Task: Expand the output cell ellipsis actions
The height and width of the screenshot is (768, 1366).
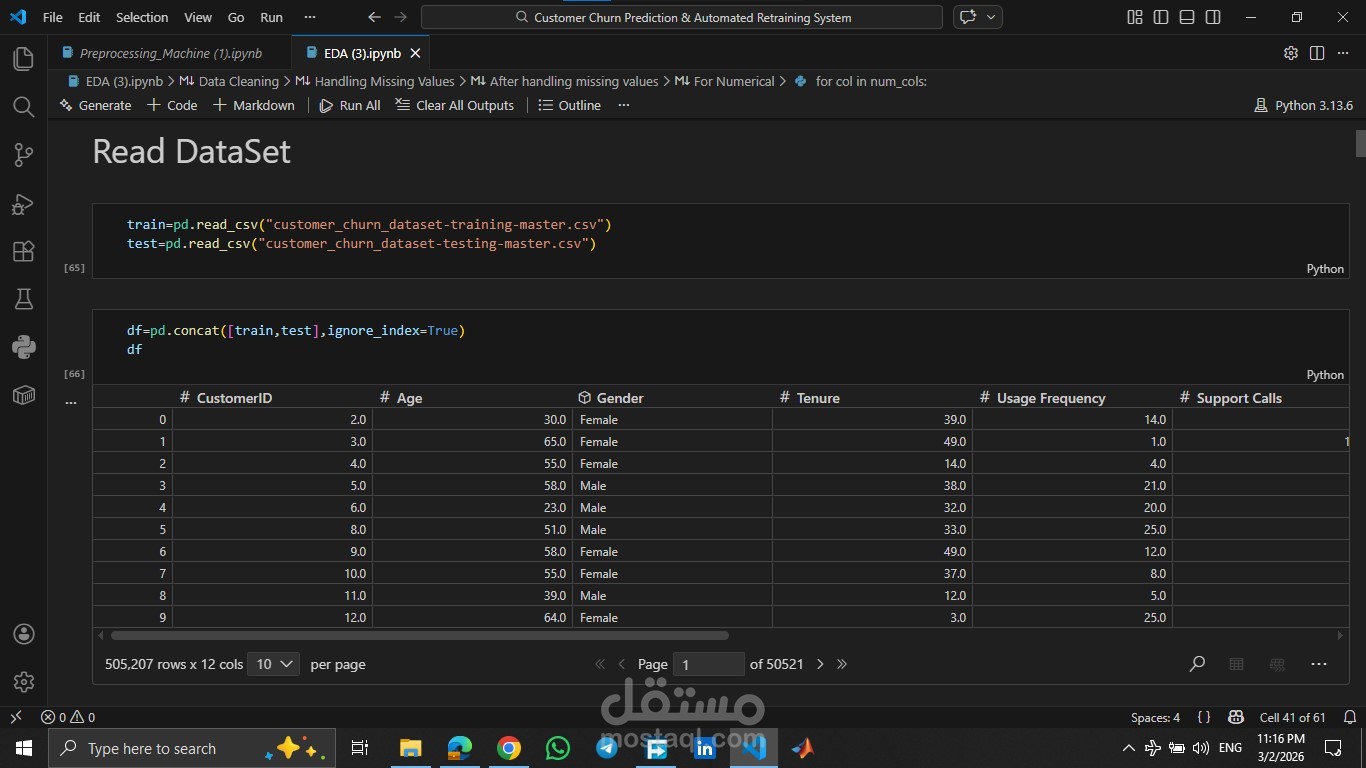Action: pos(70,402)
